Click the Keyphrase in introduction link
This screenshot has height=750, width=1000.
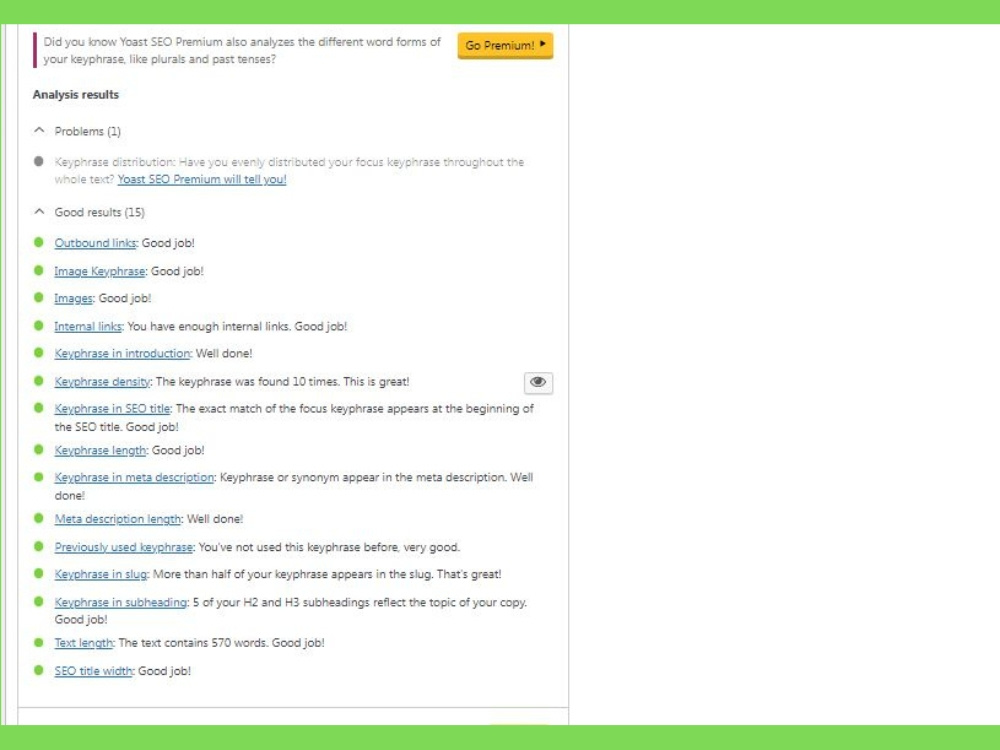pyautogui.click(x=122, y=353)
